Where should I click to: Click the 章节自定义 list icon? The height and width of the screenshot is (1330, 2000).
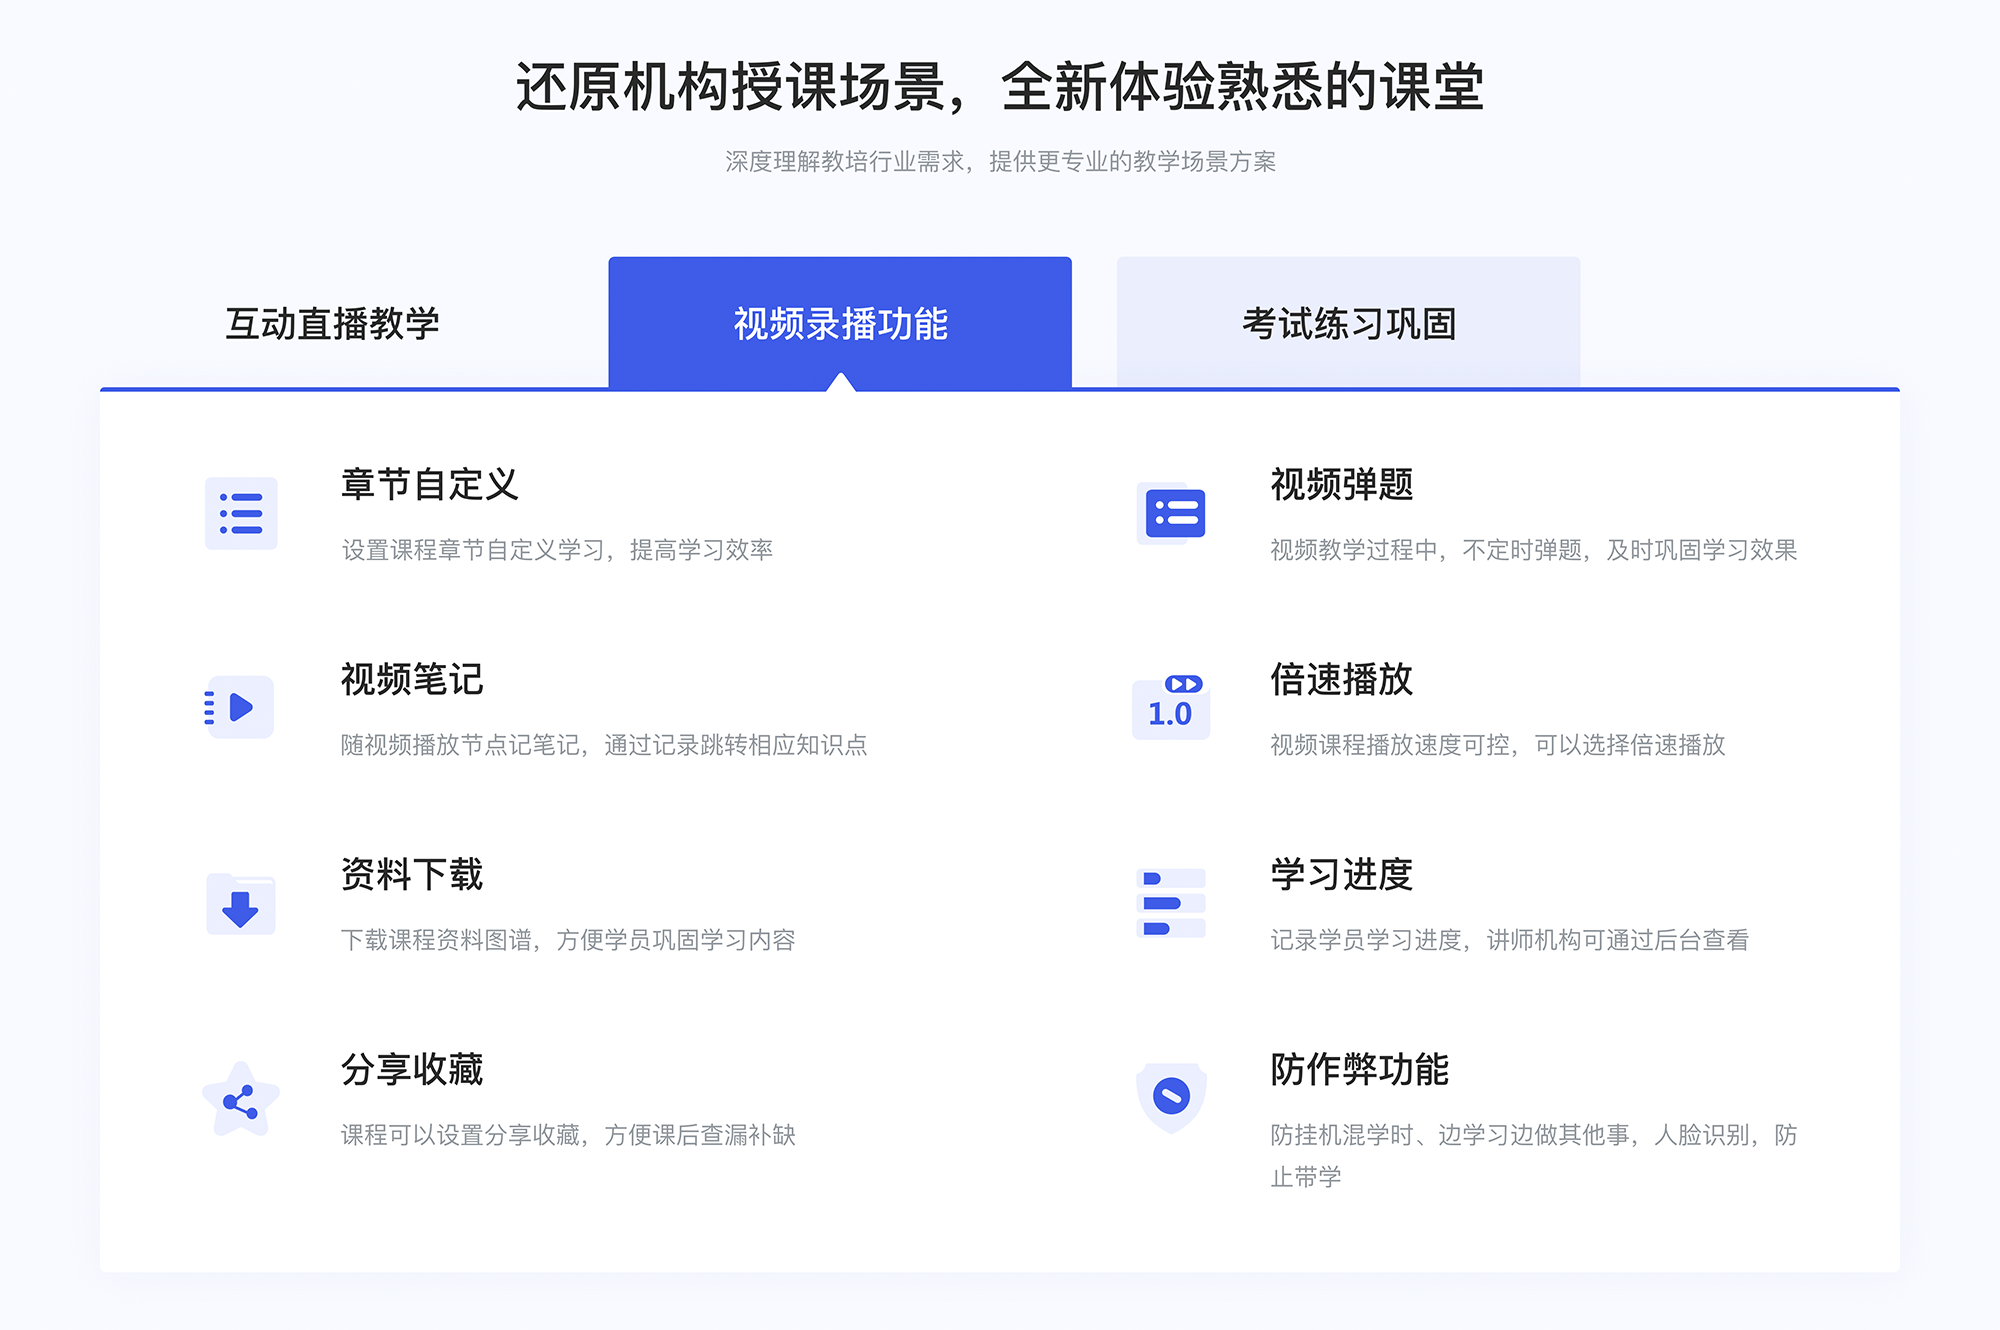pos(240,517)
